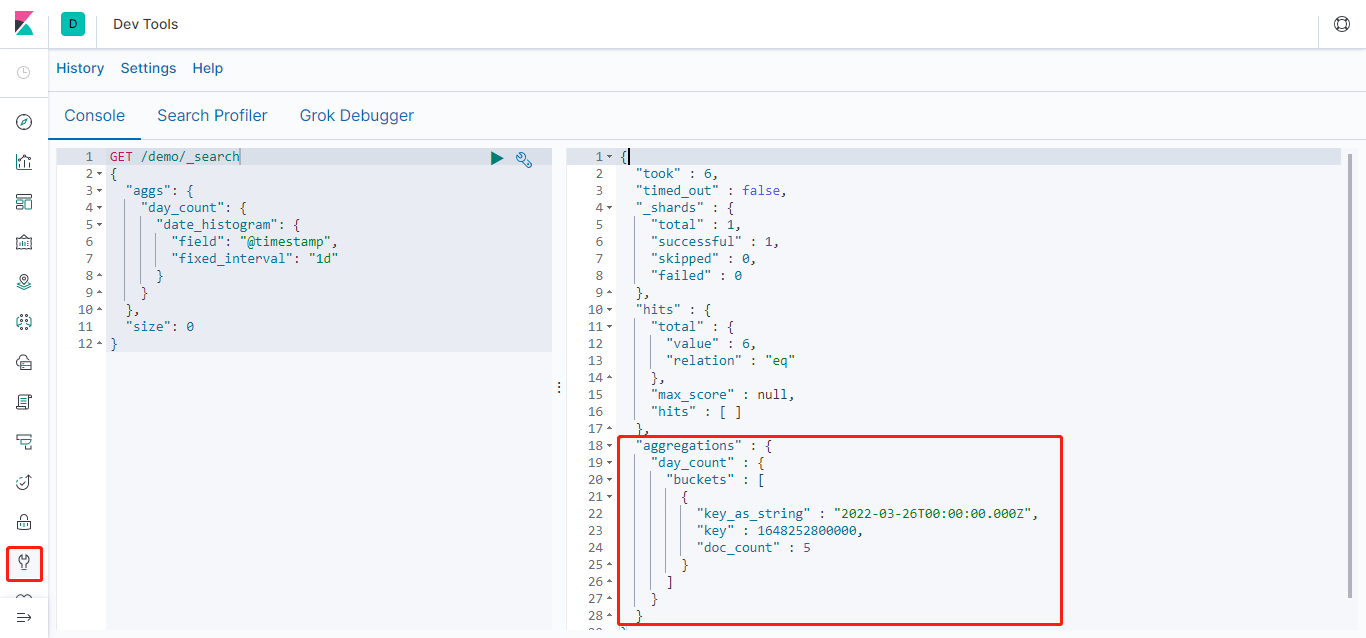Open the recently viewed clock icon
Viewport: 1366px width, 638px height.
coord(24,73)
